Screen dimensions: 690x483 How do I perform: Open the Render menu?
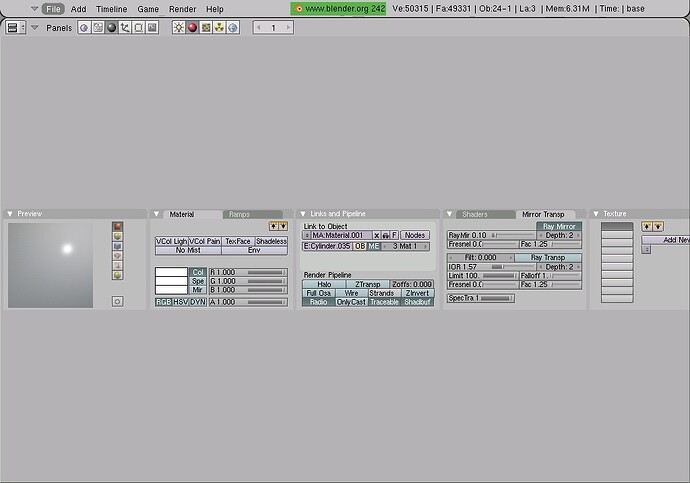point(183,9)
